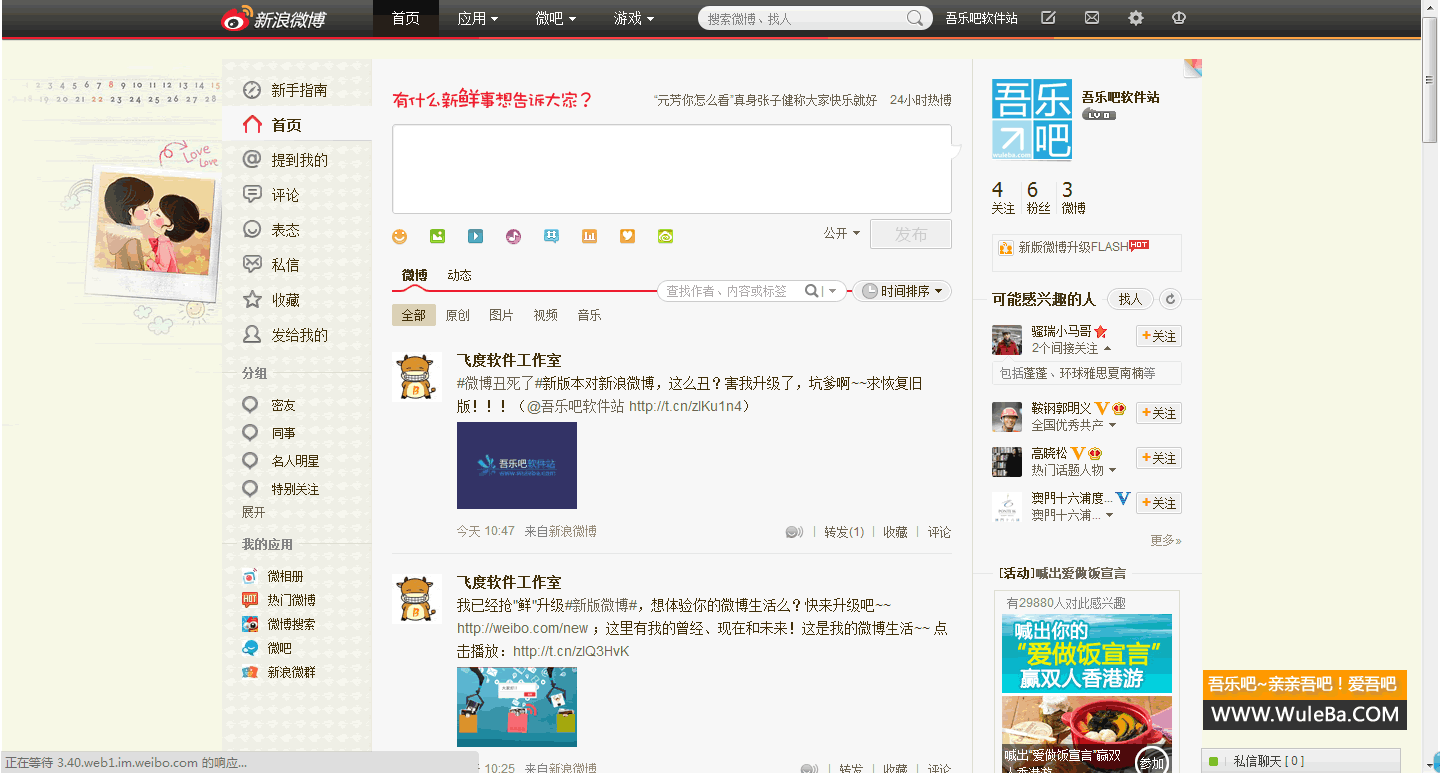
Task: Open the 微吧 dropdown in top navigation
Action: [x=555, y=18]
